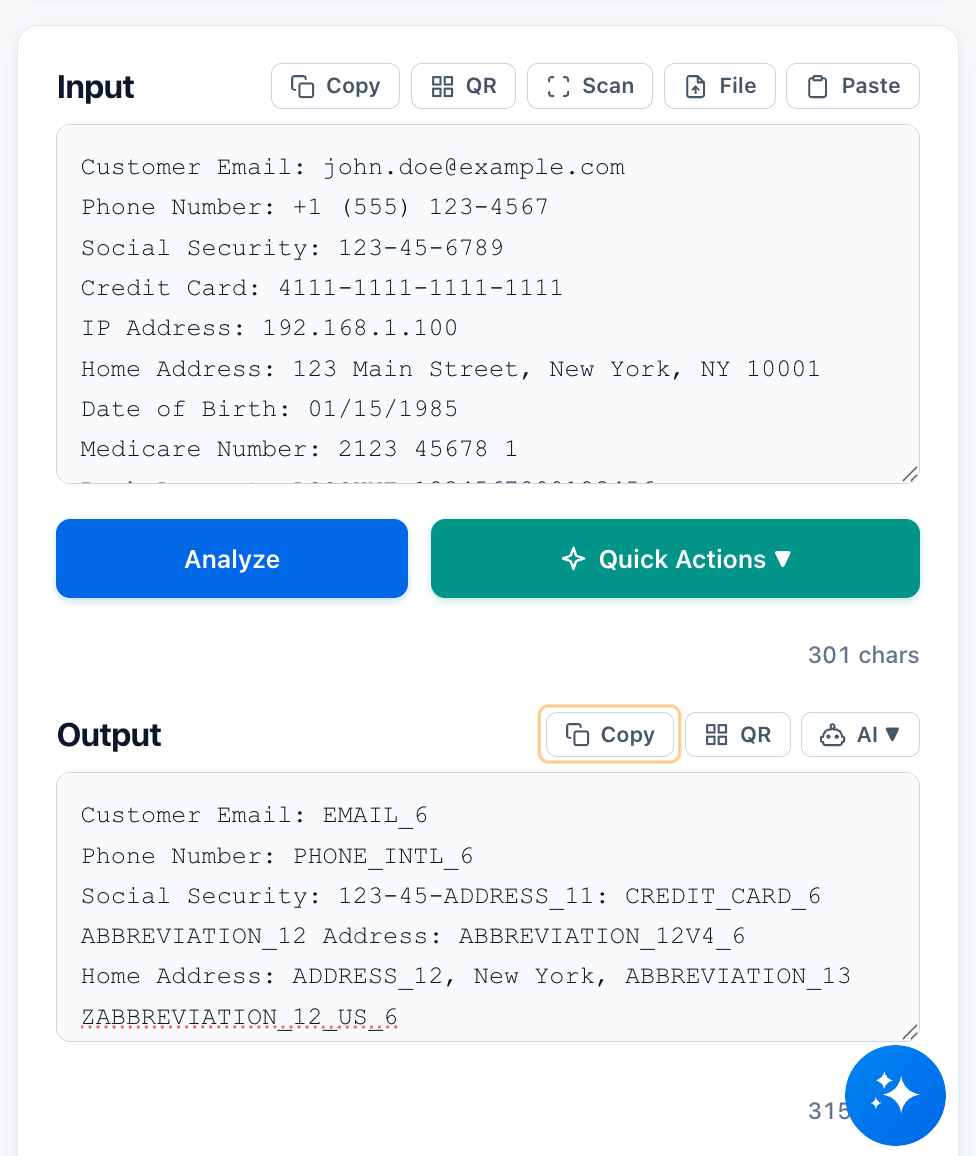Click the copy icon next to Input
Screen dimensions: 976x1156
(x=304, y=86)
